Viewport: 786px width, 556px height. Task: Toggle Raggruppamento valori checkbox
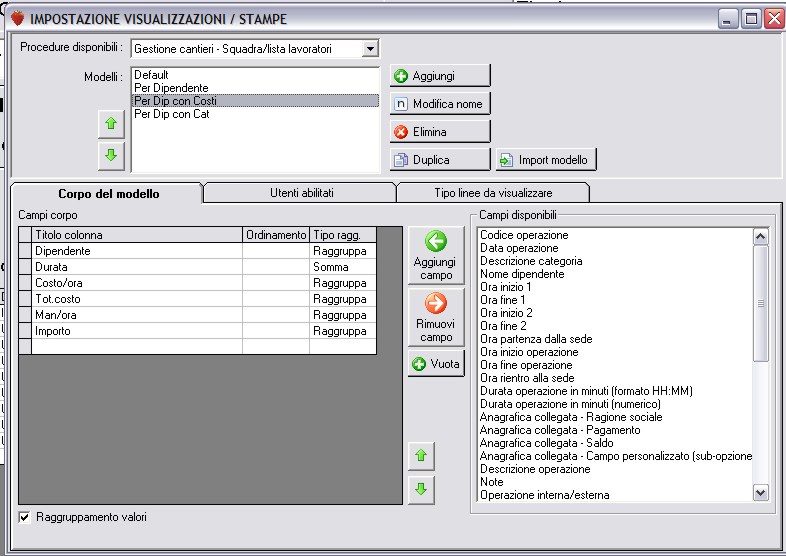pos(24,517)
